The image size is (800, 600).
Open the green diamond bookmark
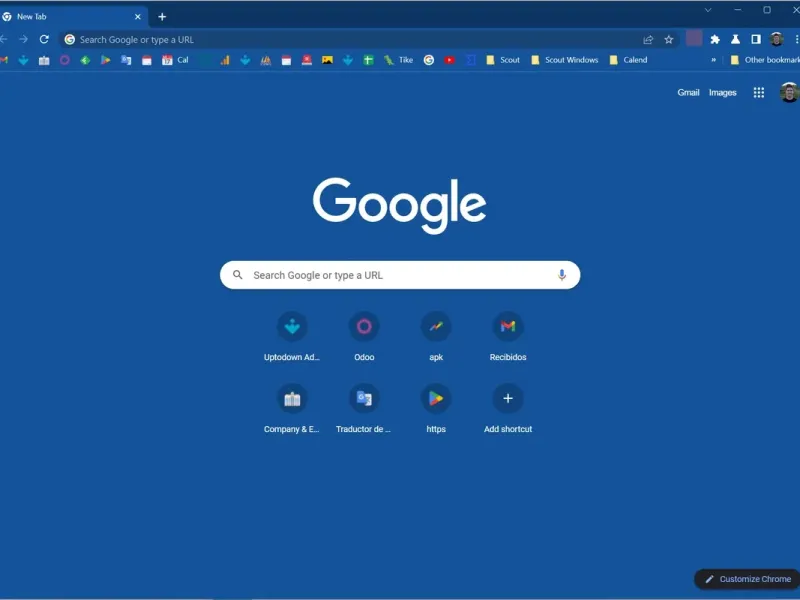coord(85,60)
